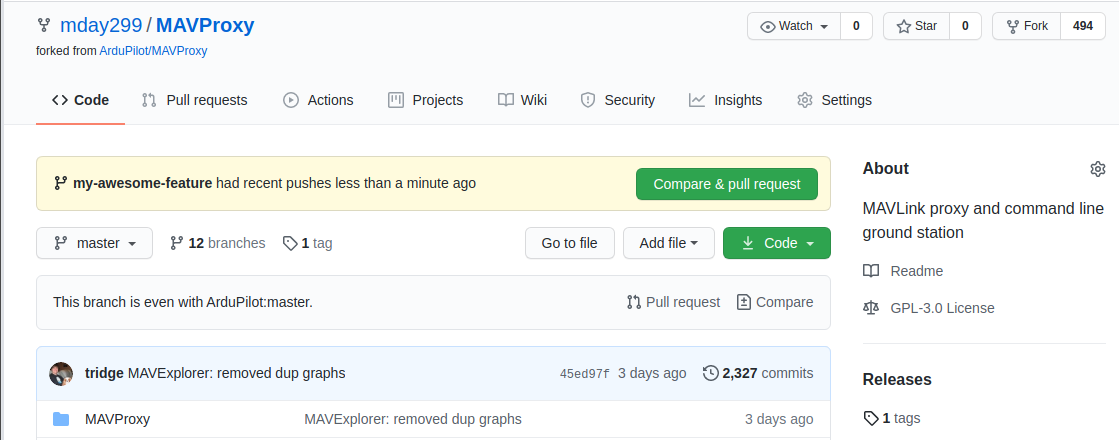Open the MAVProxy repository name link
Viewport: 1119px width, 440px height.
coord(205,26)
